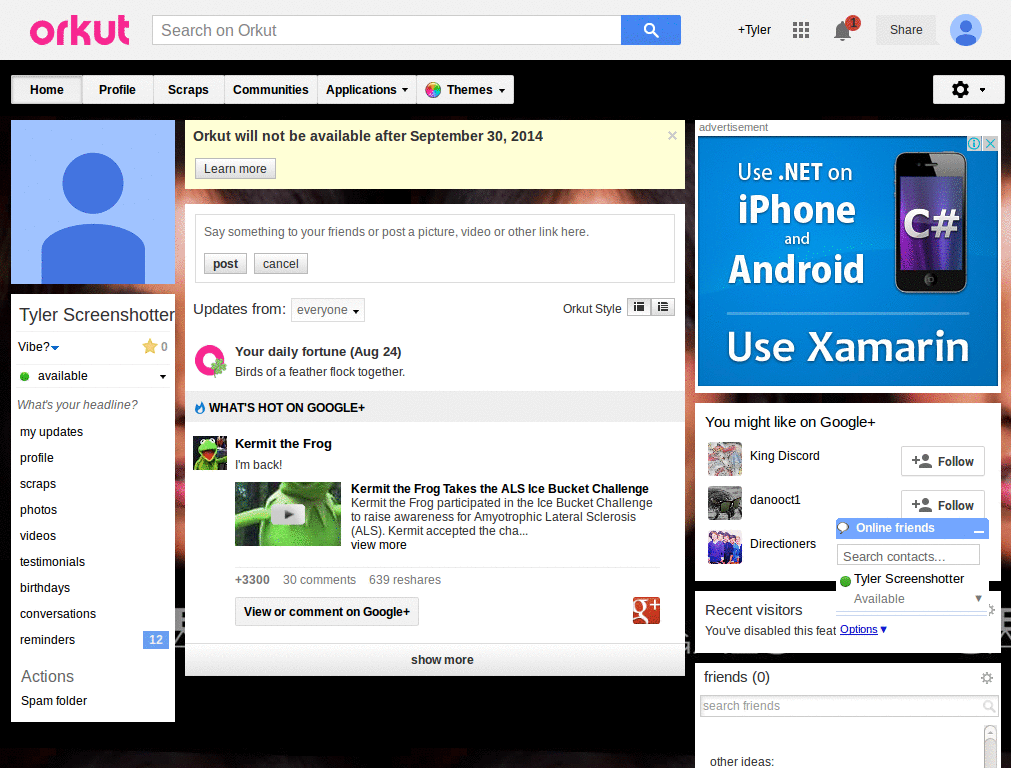The width and height of the screenshot is (1024, 768).
Task: Click show more updates
Action: tap(435, 660)
